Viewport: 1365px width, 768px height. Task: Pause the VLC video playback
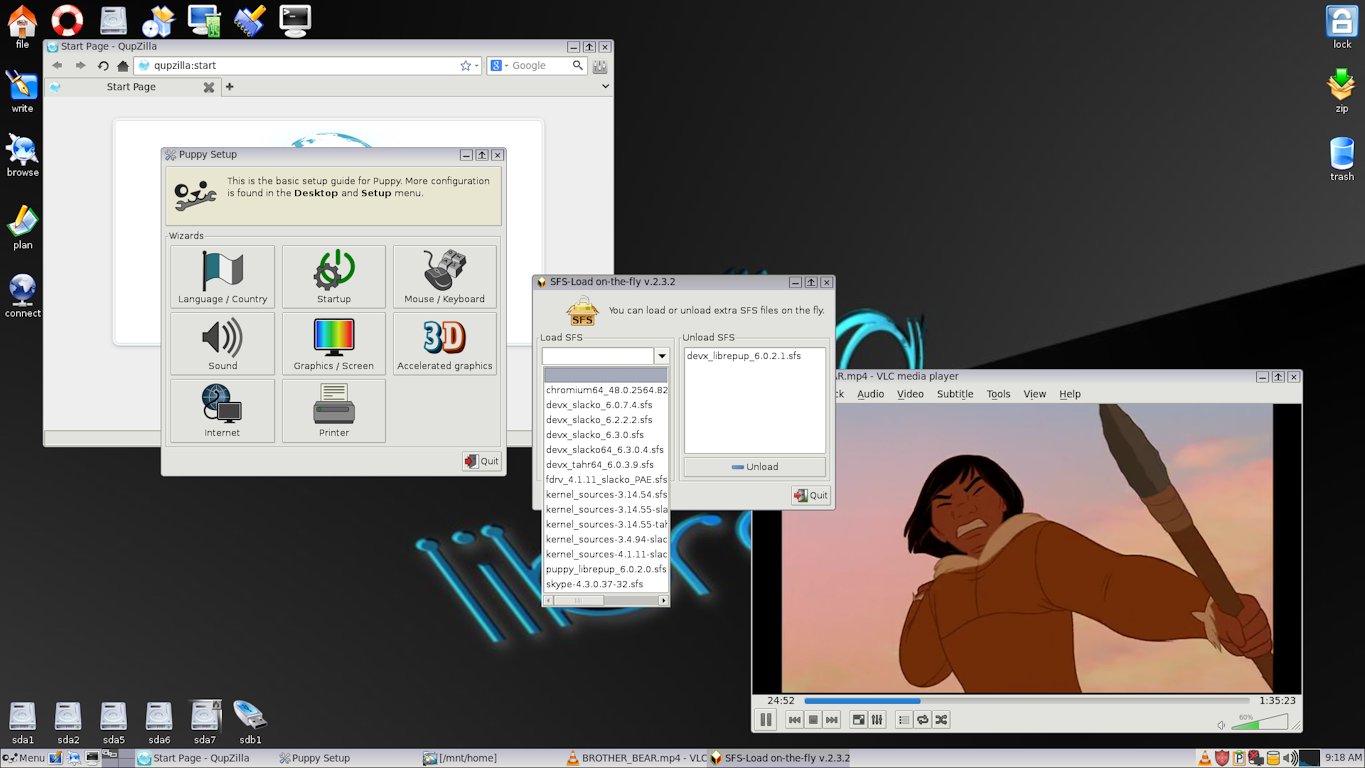tap(767, 719)
